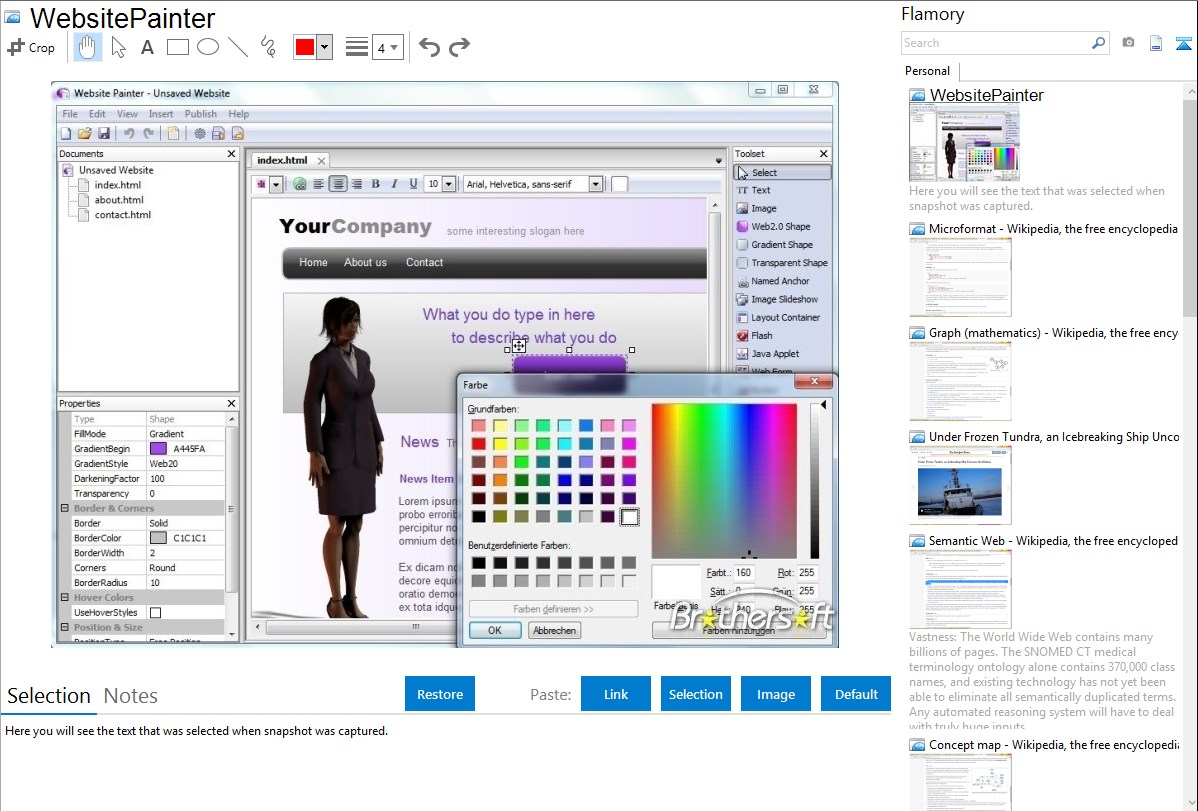
Task: Open Website Painter's Help menu
Action: (x=238, y=114)
